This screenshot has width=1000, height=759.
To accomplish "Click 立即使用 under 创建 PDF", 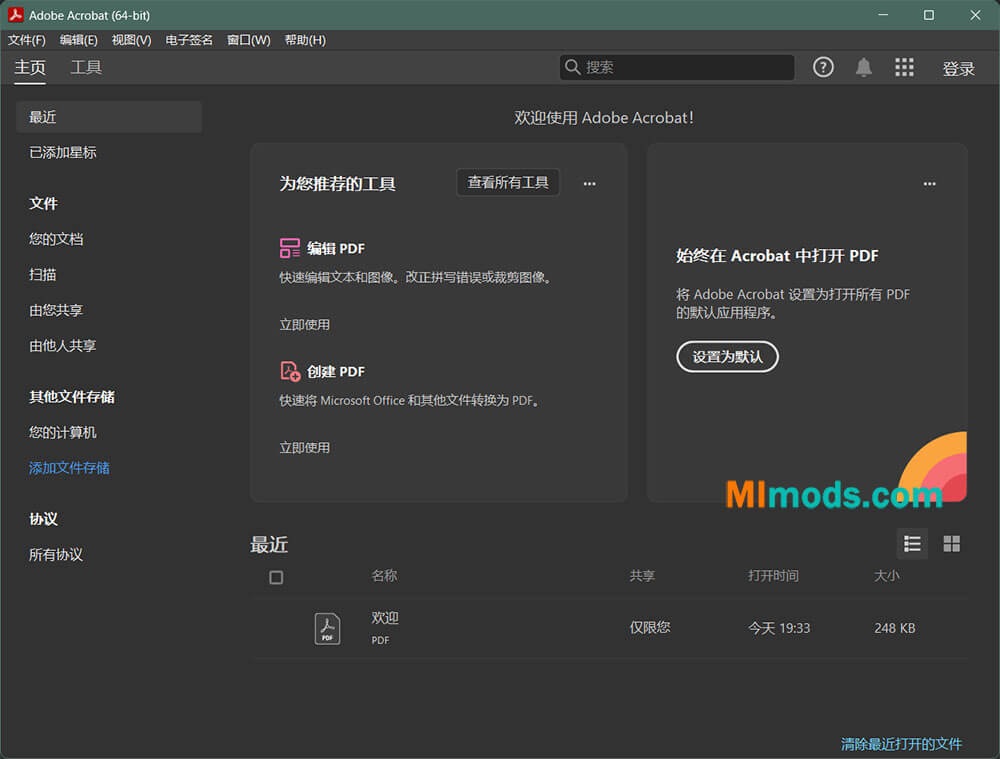I will (304, 448).
